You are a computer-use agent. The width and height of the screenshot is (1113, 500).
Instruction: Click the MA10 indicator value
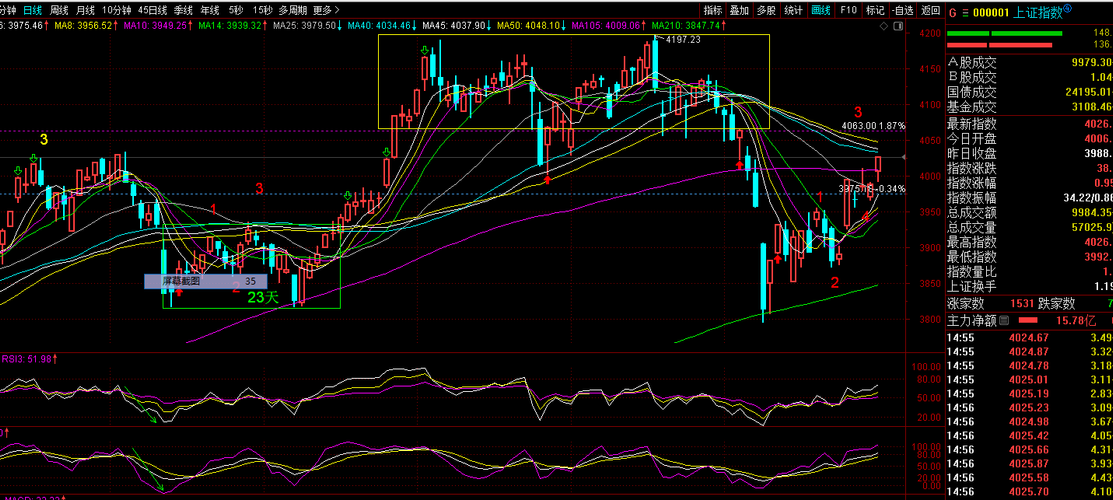pyautogui.click(x=158, y=26)
